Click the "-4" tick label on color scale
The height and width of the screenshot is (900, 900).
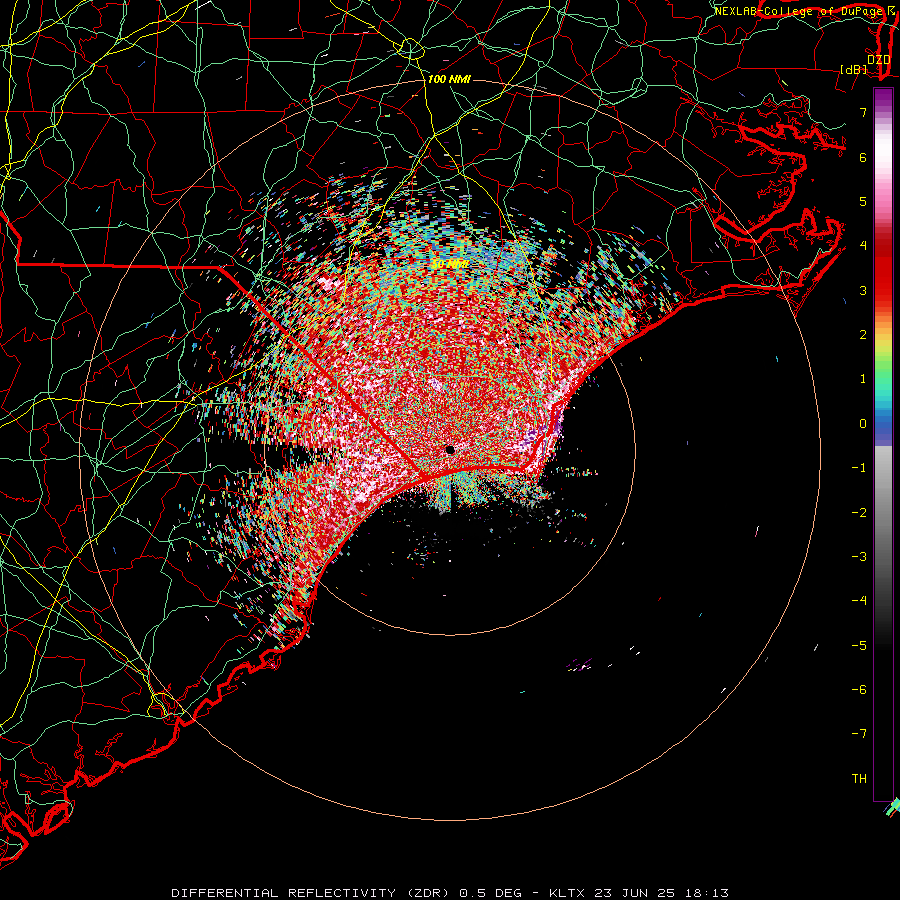point(859,601)
